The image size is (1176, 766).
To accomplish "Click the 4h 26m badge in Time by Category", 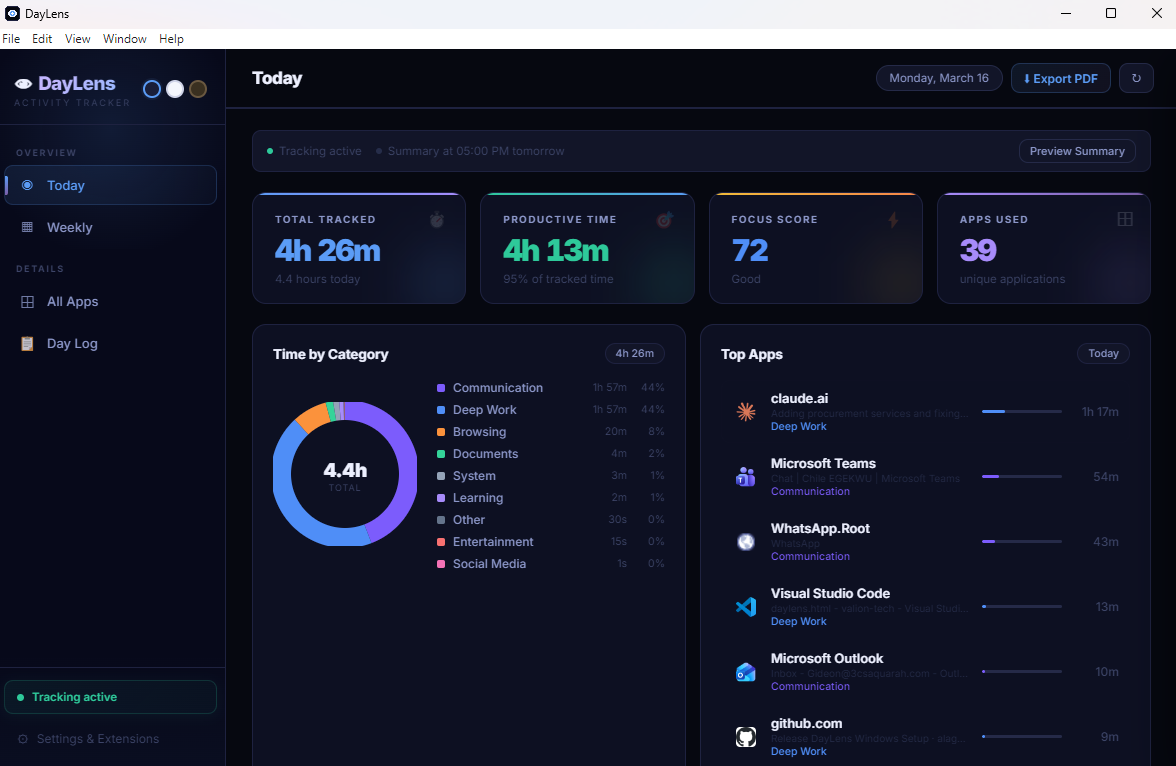I will coord(634,353).
